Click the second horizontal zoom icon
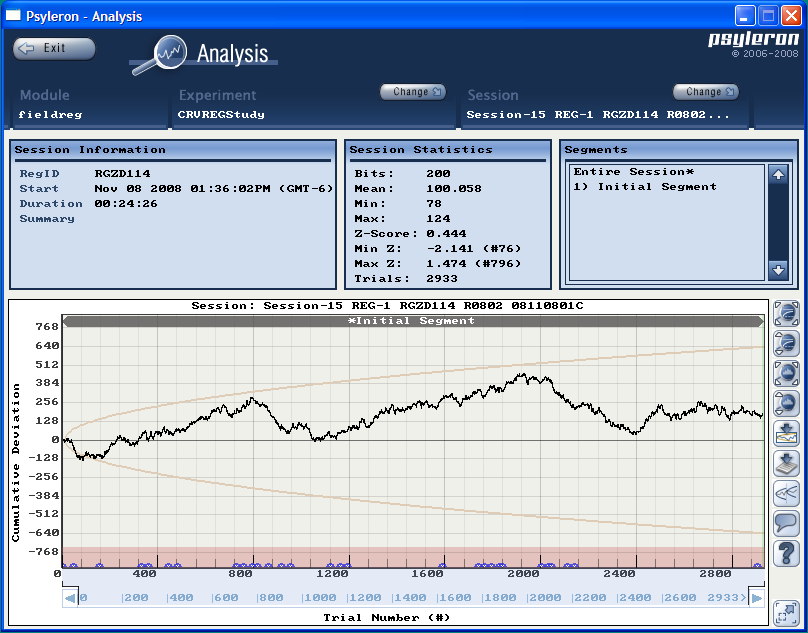The height and width of the screenshot is (633, 808). pos(787,344)
